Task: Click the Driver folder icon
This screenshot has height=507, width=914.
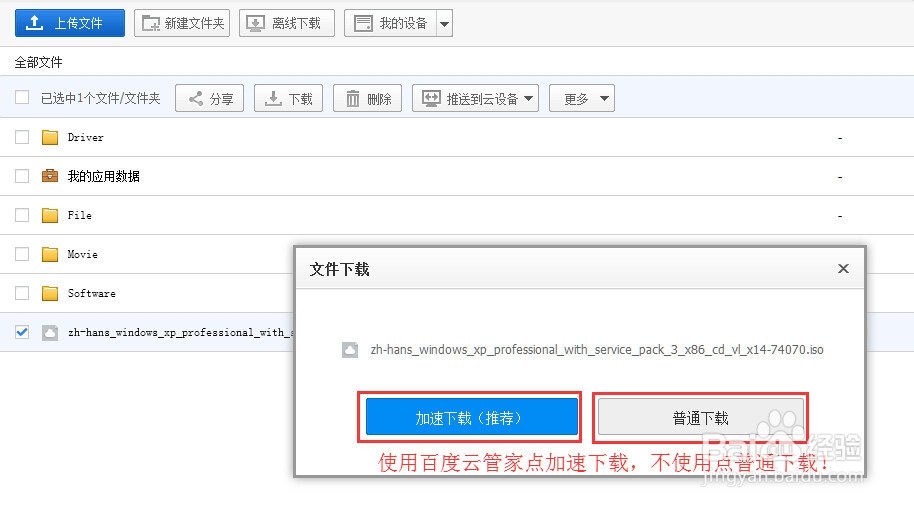Action: click(50, 138)
